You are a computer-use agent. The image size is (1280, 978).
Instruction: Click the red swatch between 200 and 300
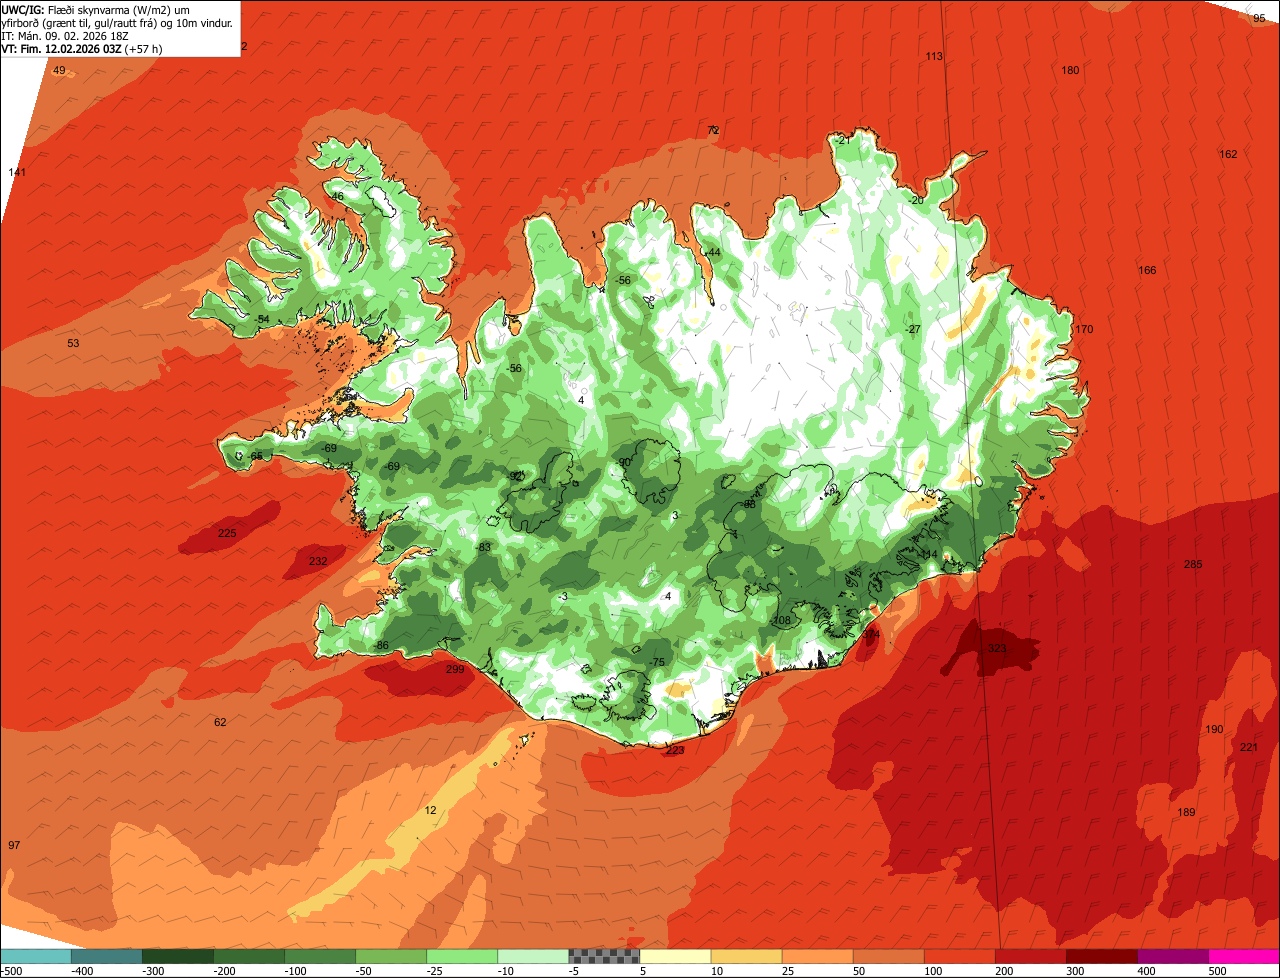[x=1030, y=956]
